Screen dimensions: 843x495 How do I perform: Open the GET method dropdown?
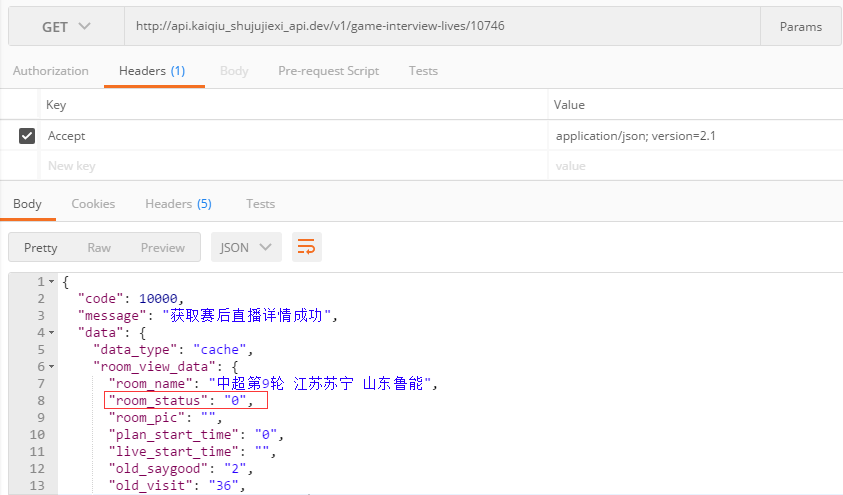66,26
